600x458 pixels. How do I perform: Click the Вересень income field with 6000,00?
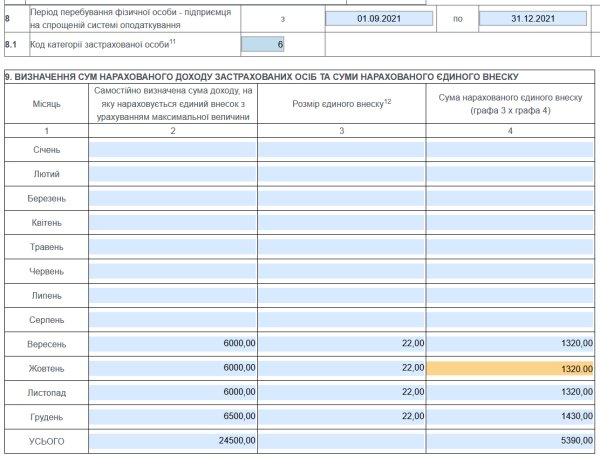pyautogui.click(x=173, y=343)
